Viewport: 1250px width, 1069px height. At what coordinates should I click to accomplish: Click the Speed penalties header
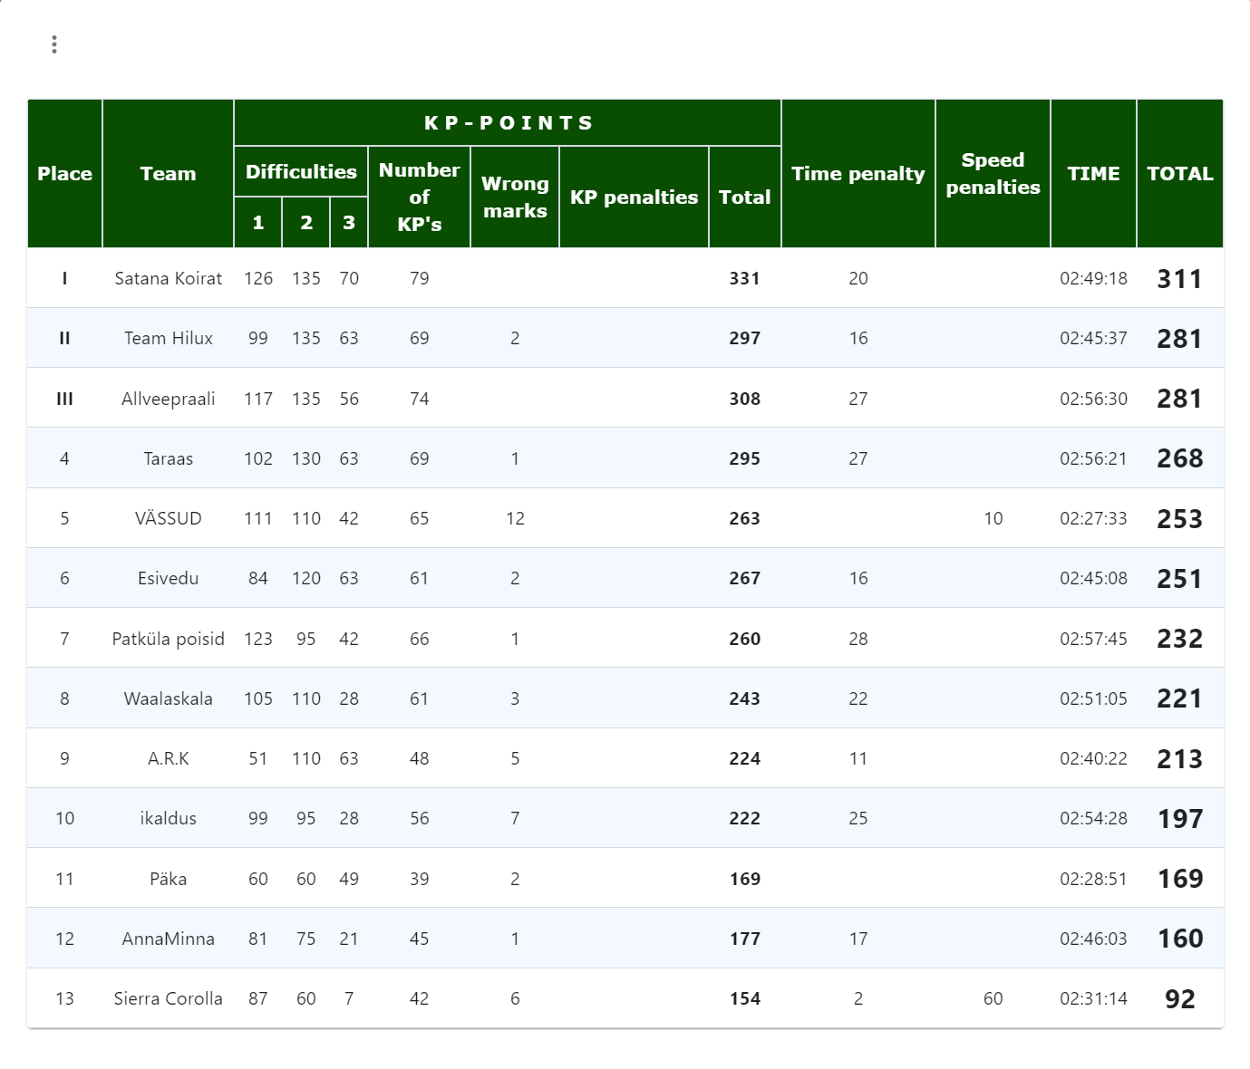[992, 173]
